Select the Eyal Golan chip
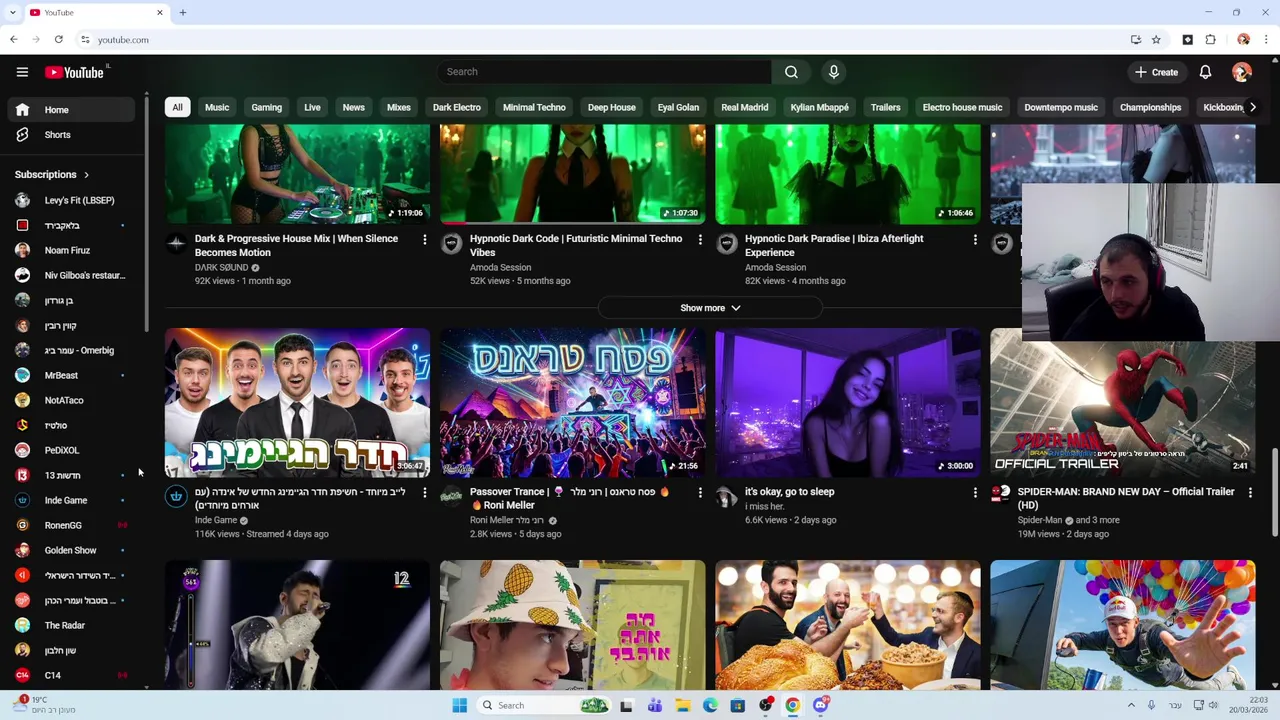The image size is (1280, 720). point(678,107)
